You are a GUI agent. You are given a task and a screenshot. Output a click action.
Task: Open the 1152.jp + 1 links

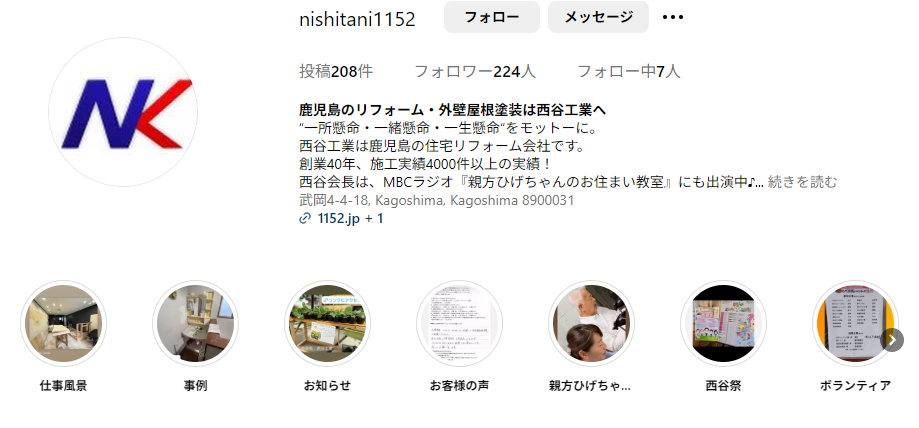(x=350, y=219)
